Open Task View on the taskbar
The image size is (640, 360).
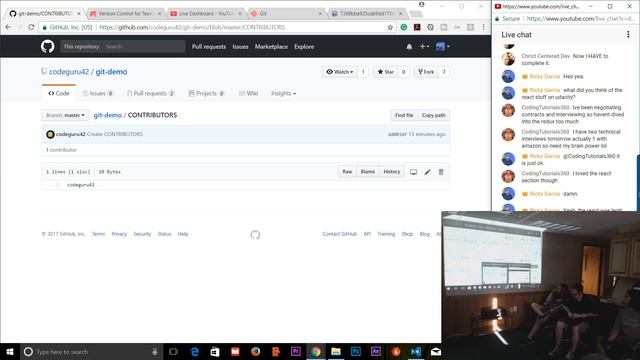(173, 351)
